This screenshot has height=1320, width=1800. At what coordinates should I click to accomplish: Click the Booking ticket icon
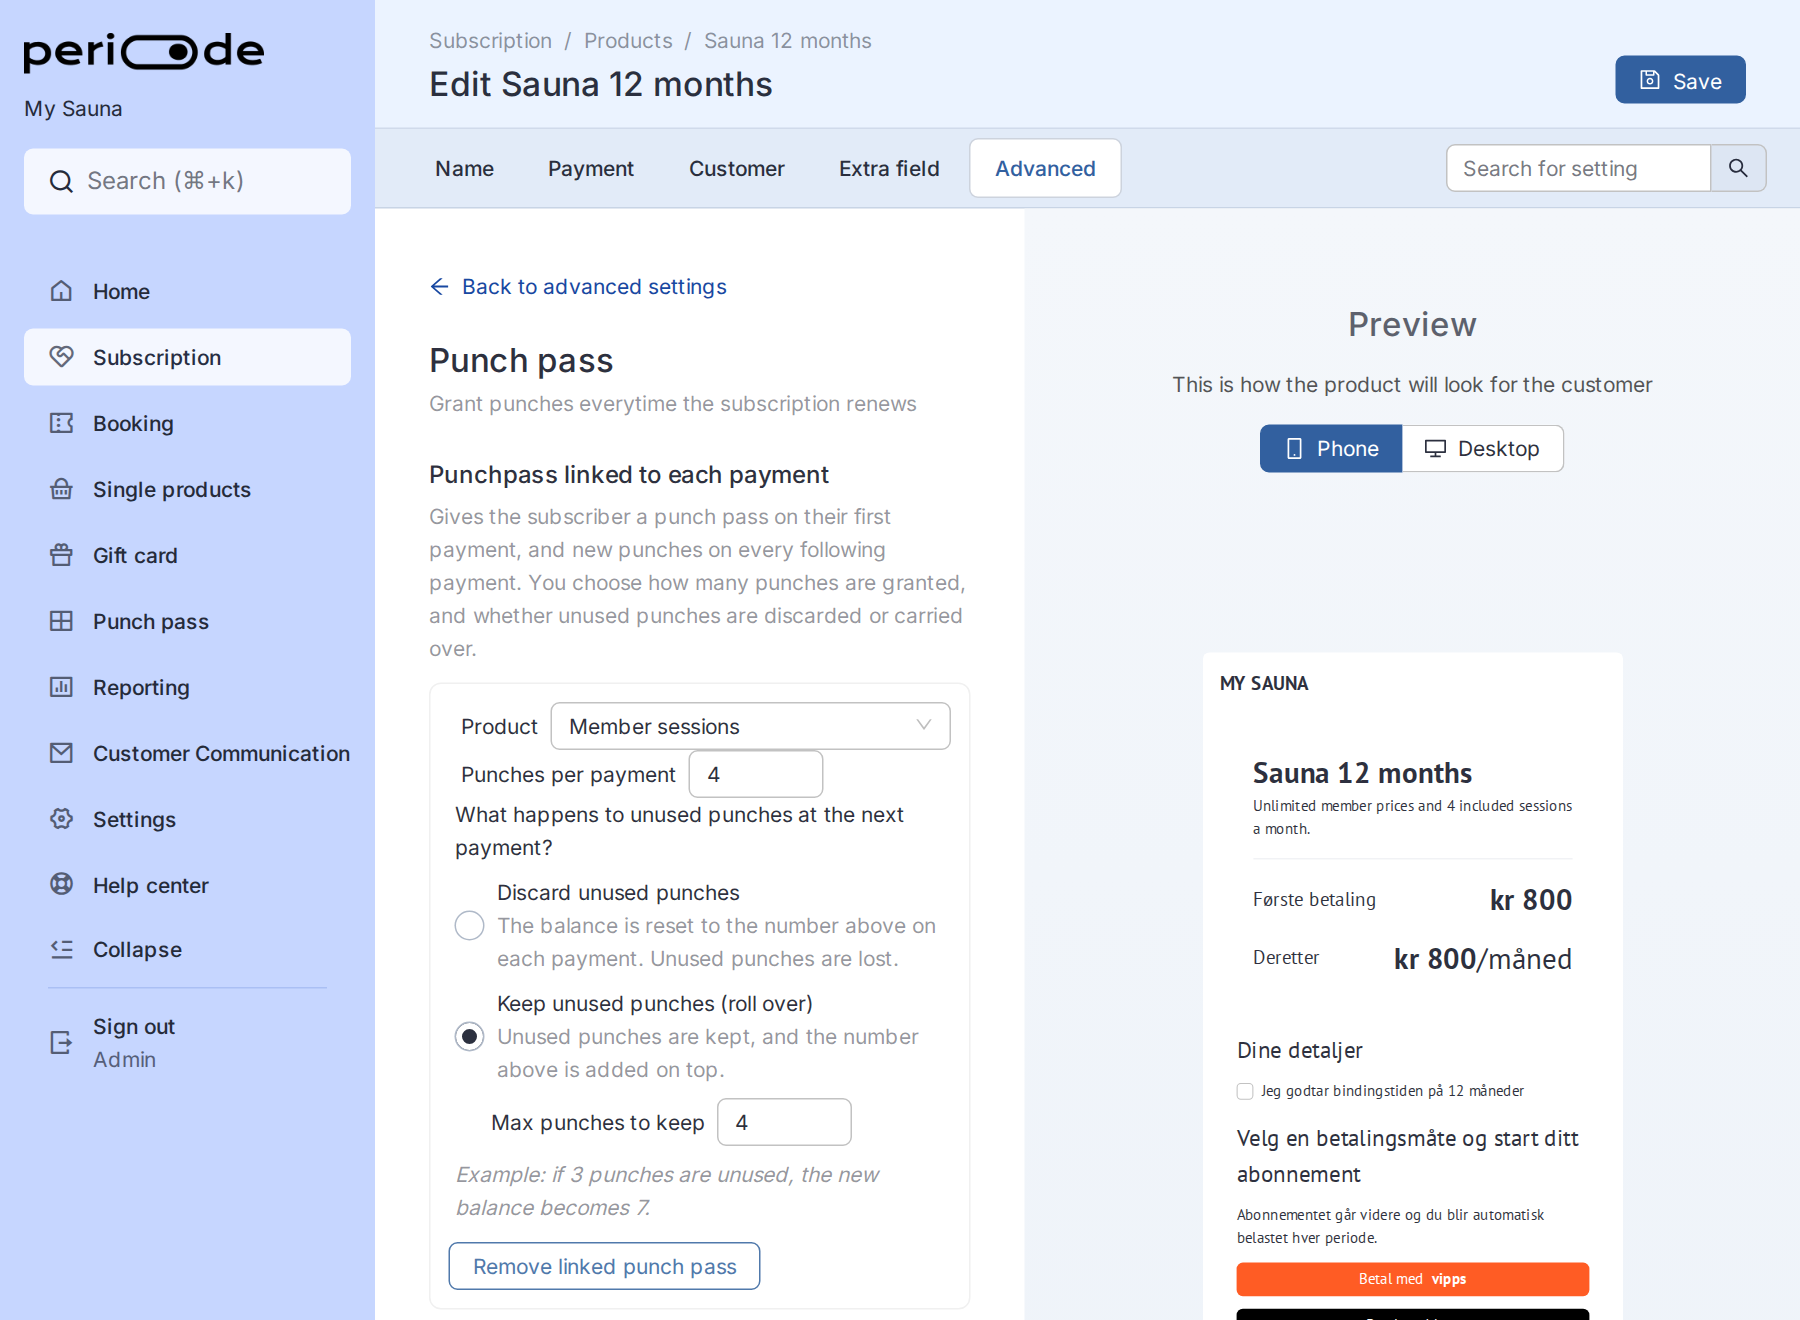pyautogui.click(x=61, y=423)
